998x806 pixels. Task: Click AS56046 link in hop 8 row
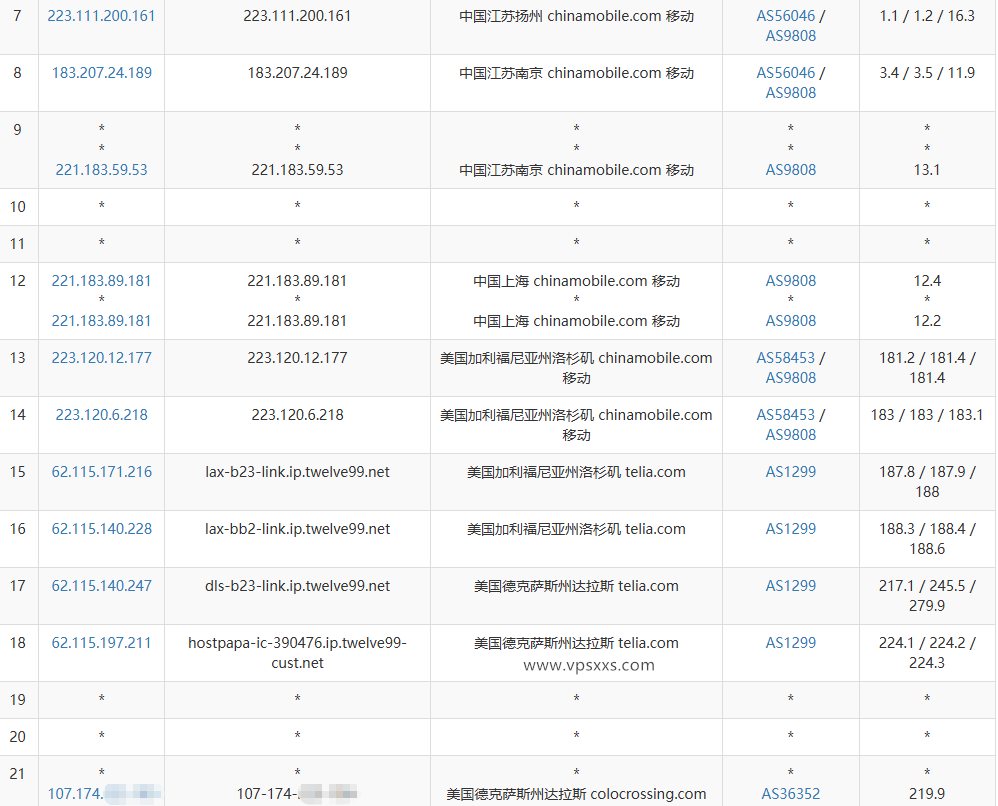click(785, 73)
